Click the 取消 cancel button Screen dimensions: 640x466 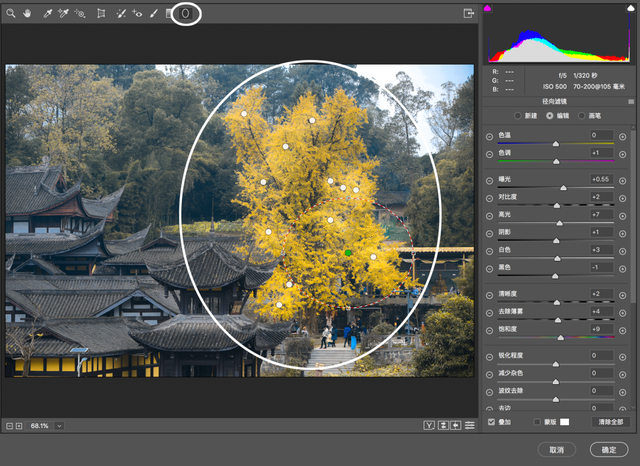click(557, 450)
